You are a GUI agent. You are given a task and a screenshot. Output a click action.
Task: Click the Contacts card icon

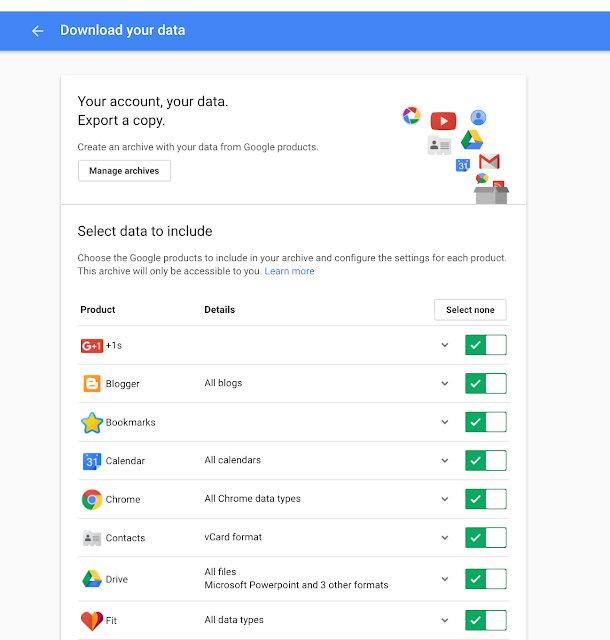92,538
